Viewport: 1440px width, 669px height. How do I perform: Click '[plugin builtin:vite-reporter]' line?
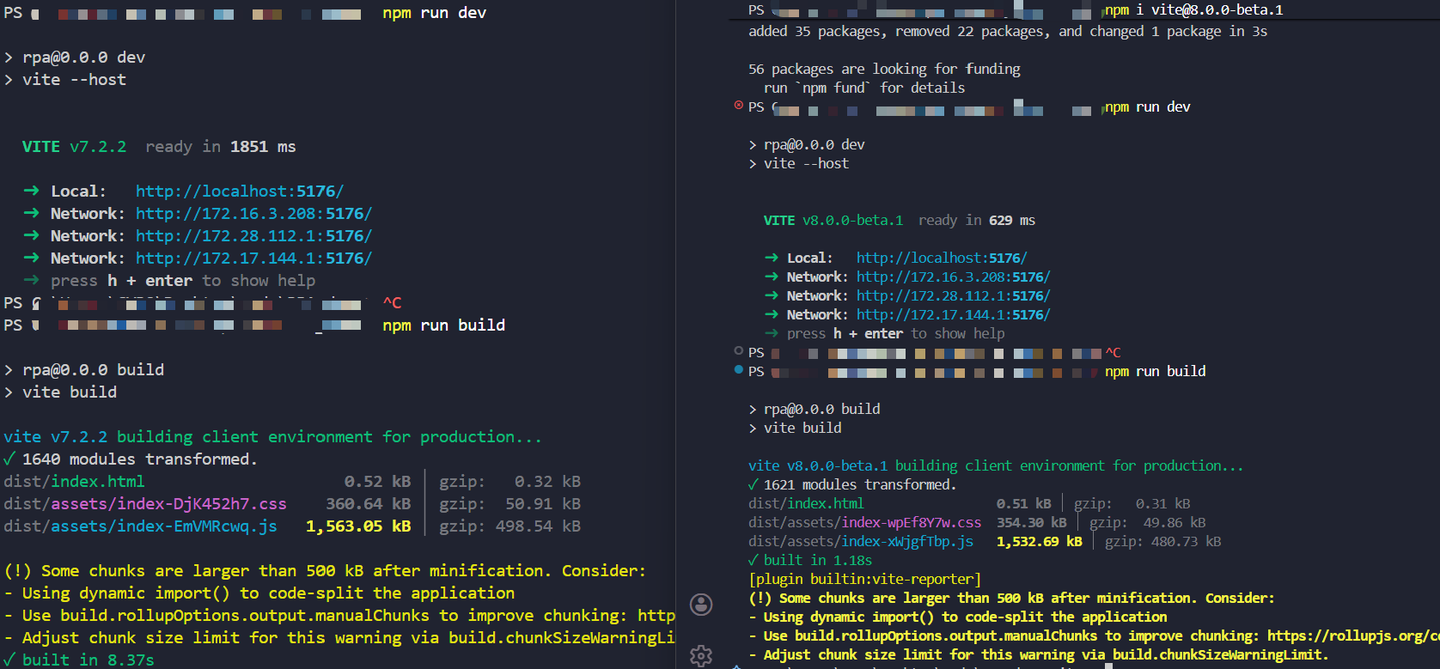865,580
